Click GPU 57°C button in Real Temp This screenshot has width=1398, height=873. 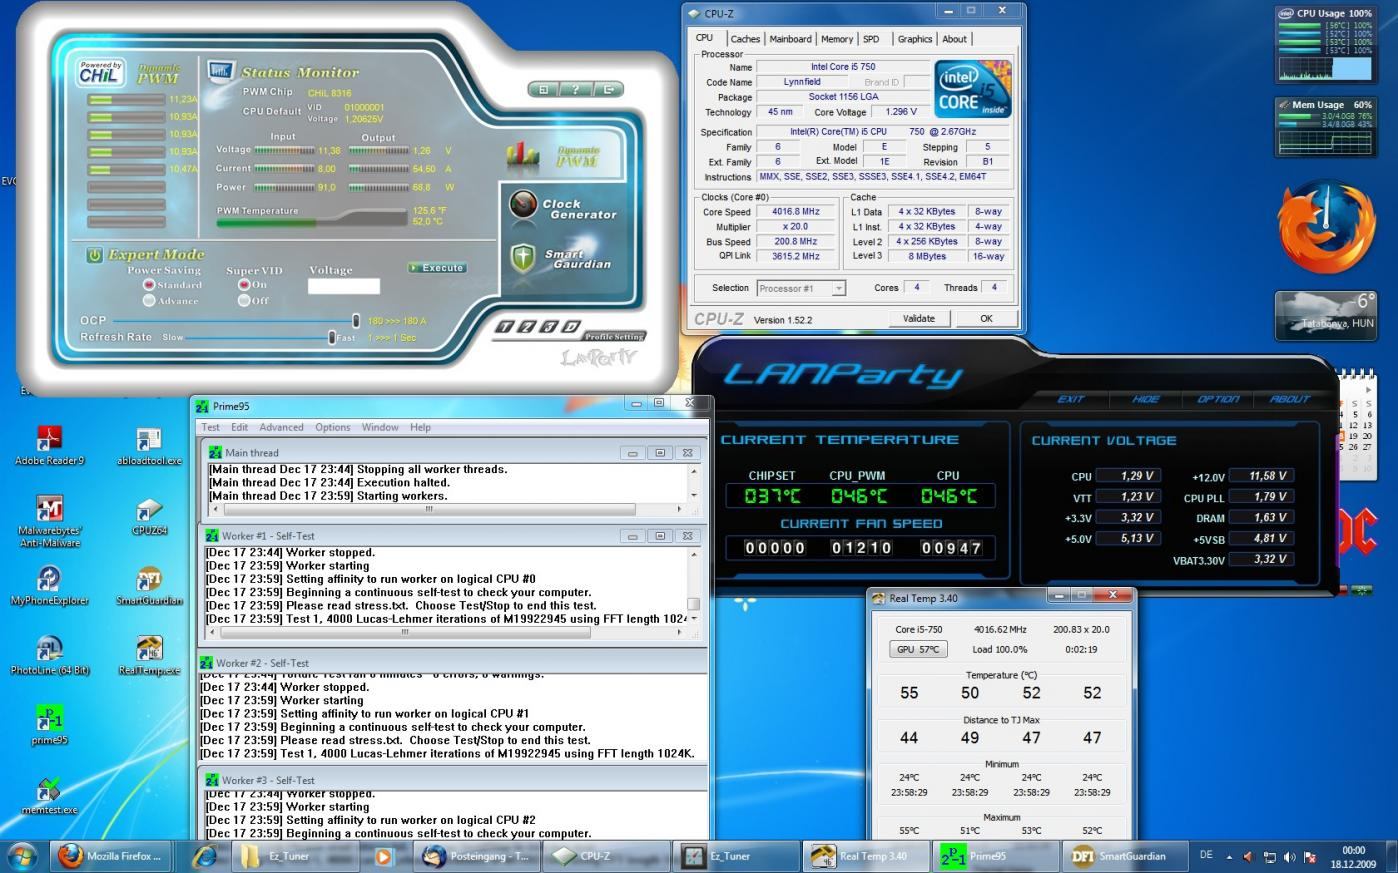click(918, 649)
